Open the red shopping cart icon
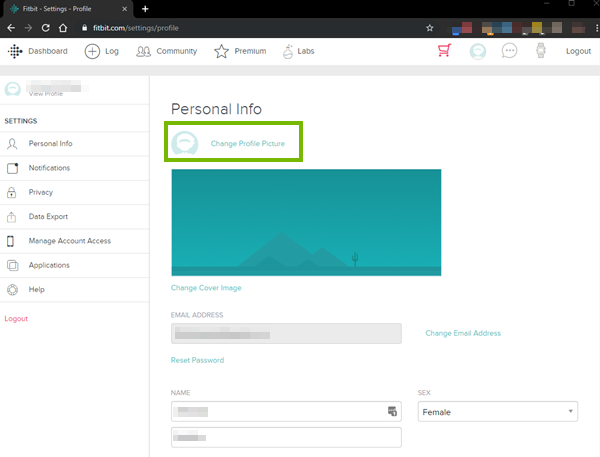The height and width of the screenshot is (457, 600). click(x=444, y=51)
